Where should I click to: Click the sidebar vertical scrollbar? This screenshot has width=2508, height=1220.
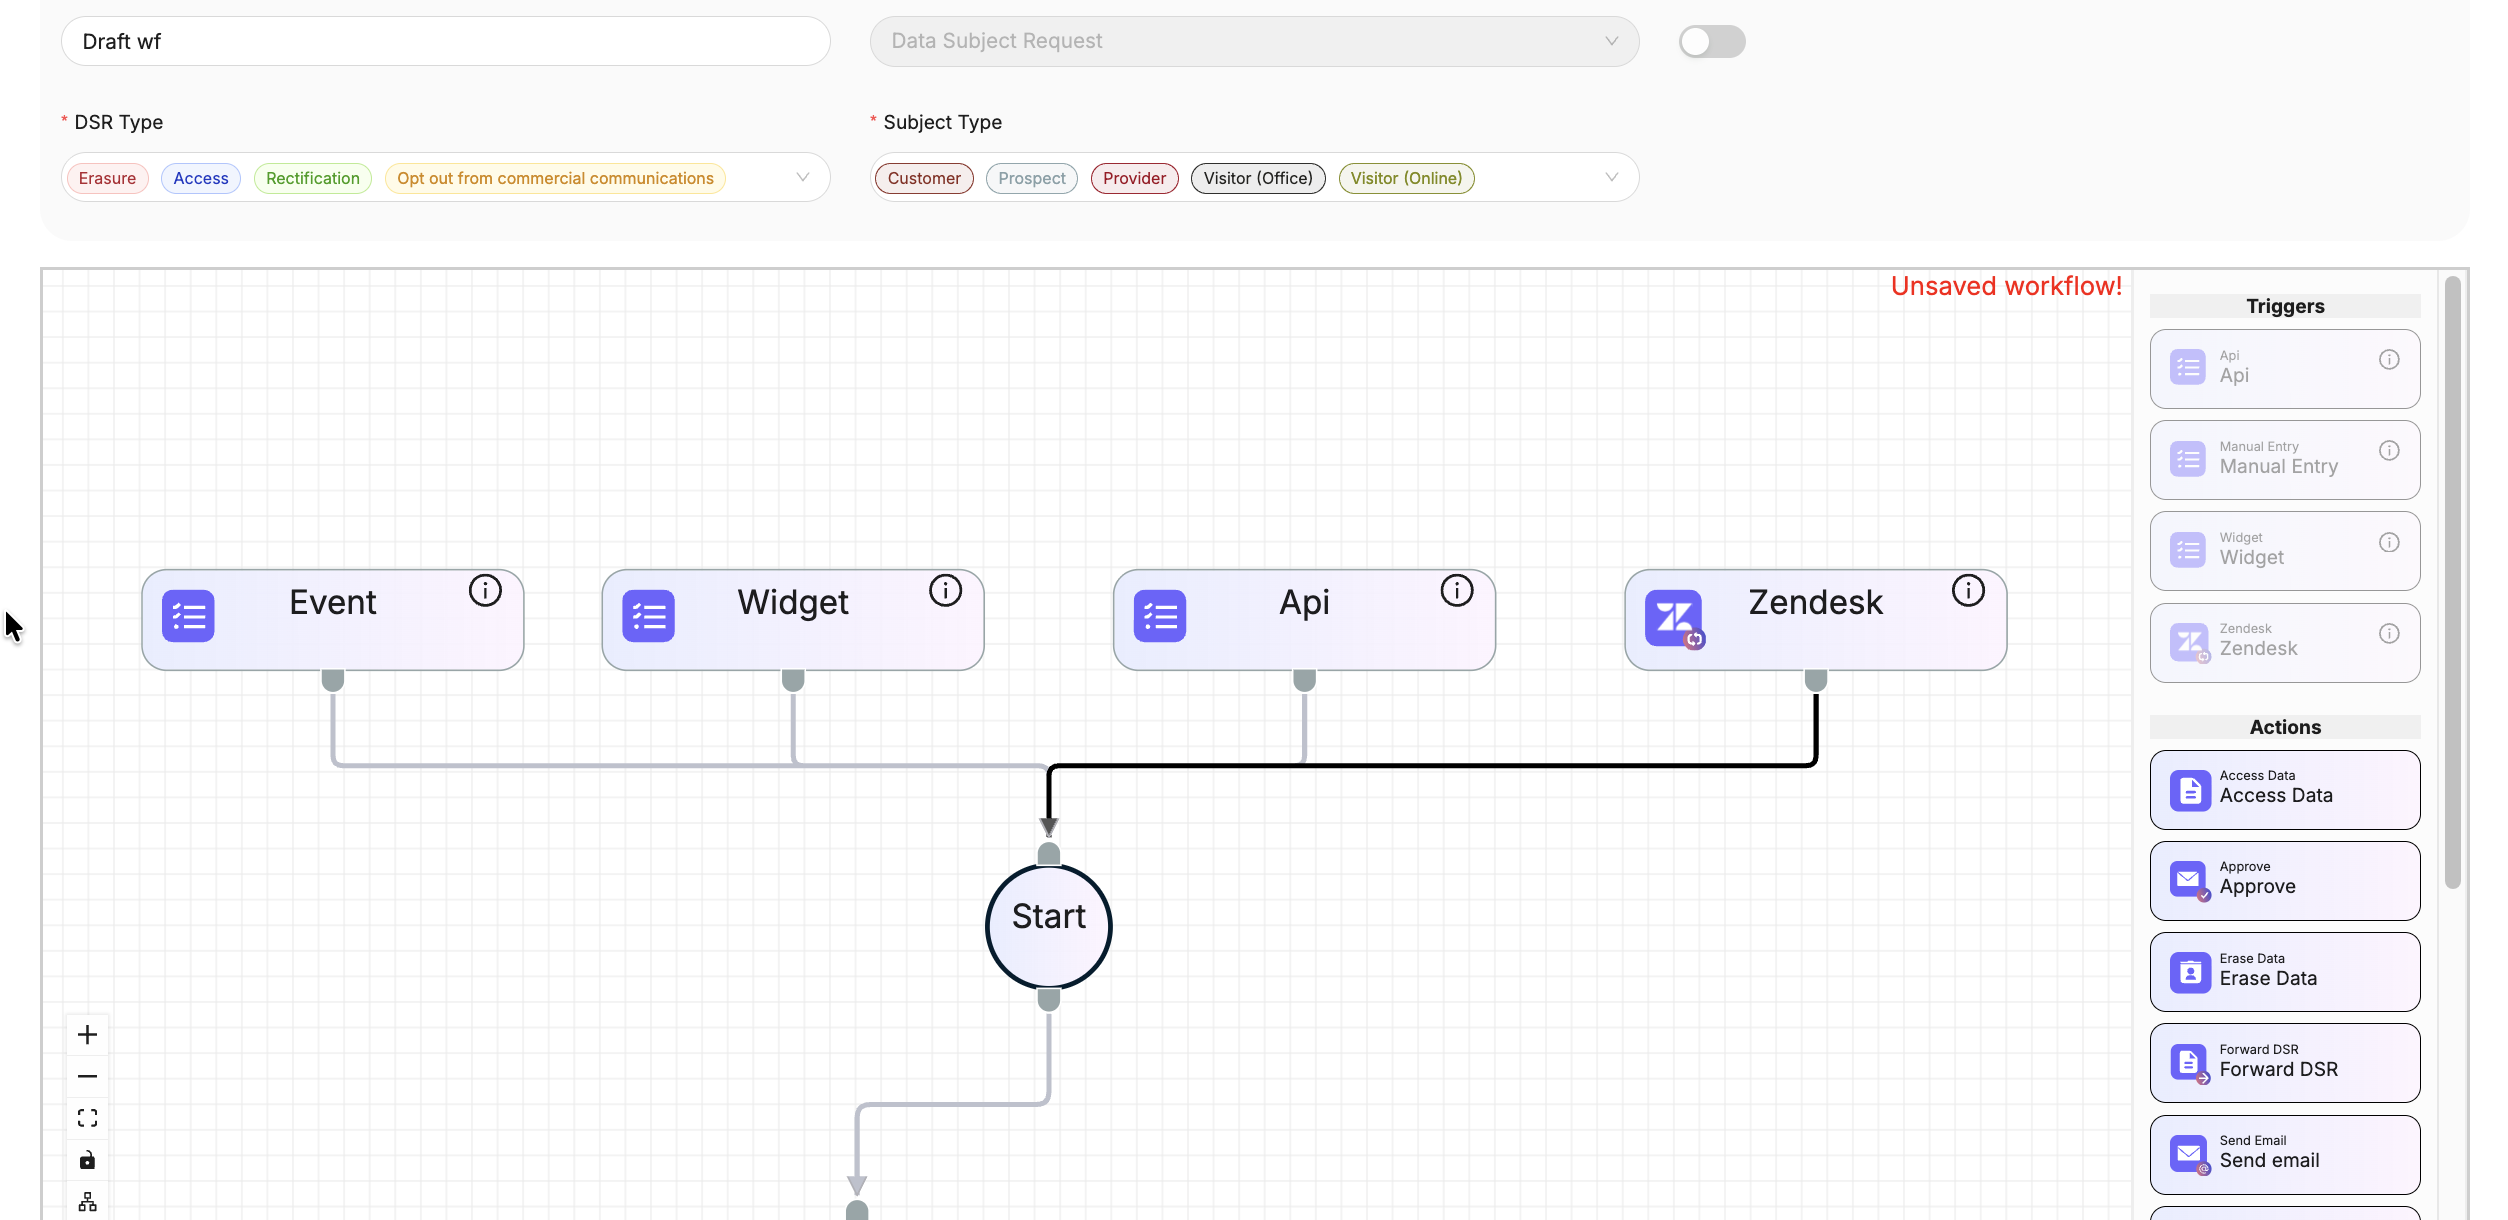[x=2452, y=582]
